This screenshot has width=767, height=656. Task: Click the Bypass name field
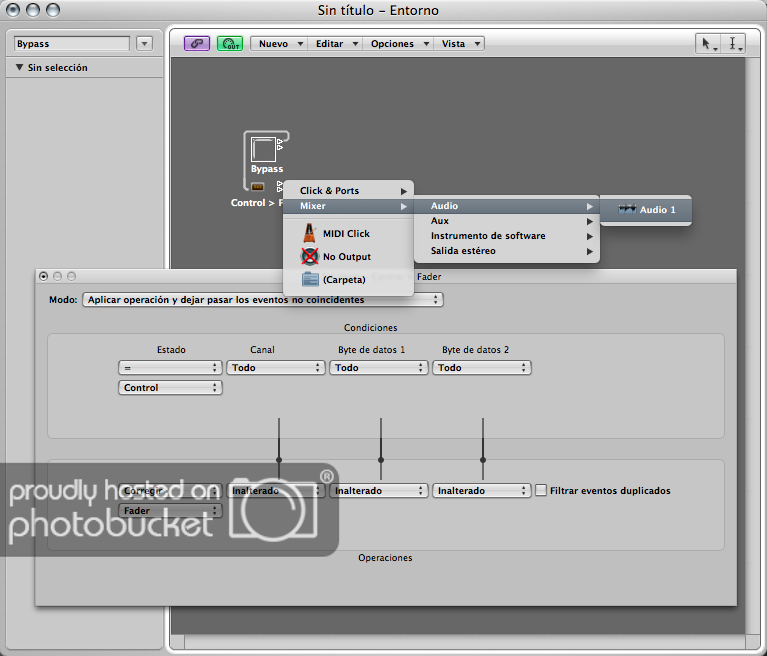(72, 44)
